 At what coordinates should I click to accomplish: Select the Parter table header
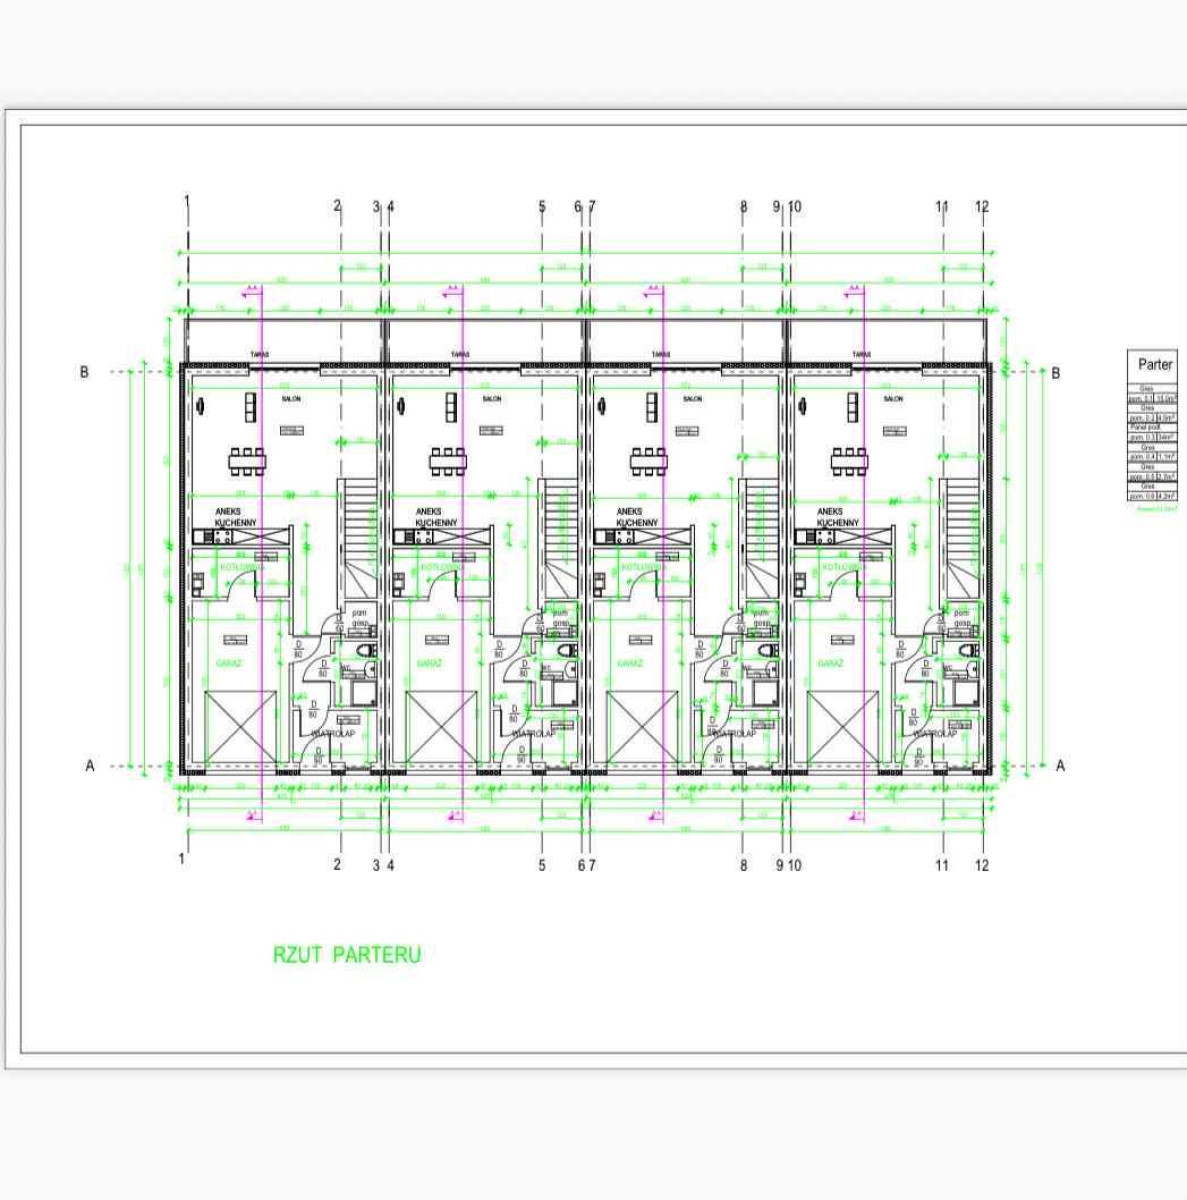pos(1155,365)
